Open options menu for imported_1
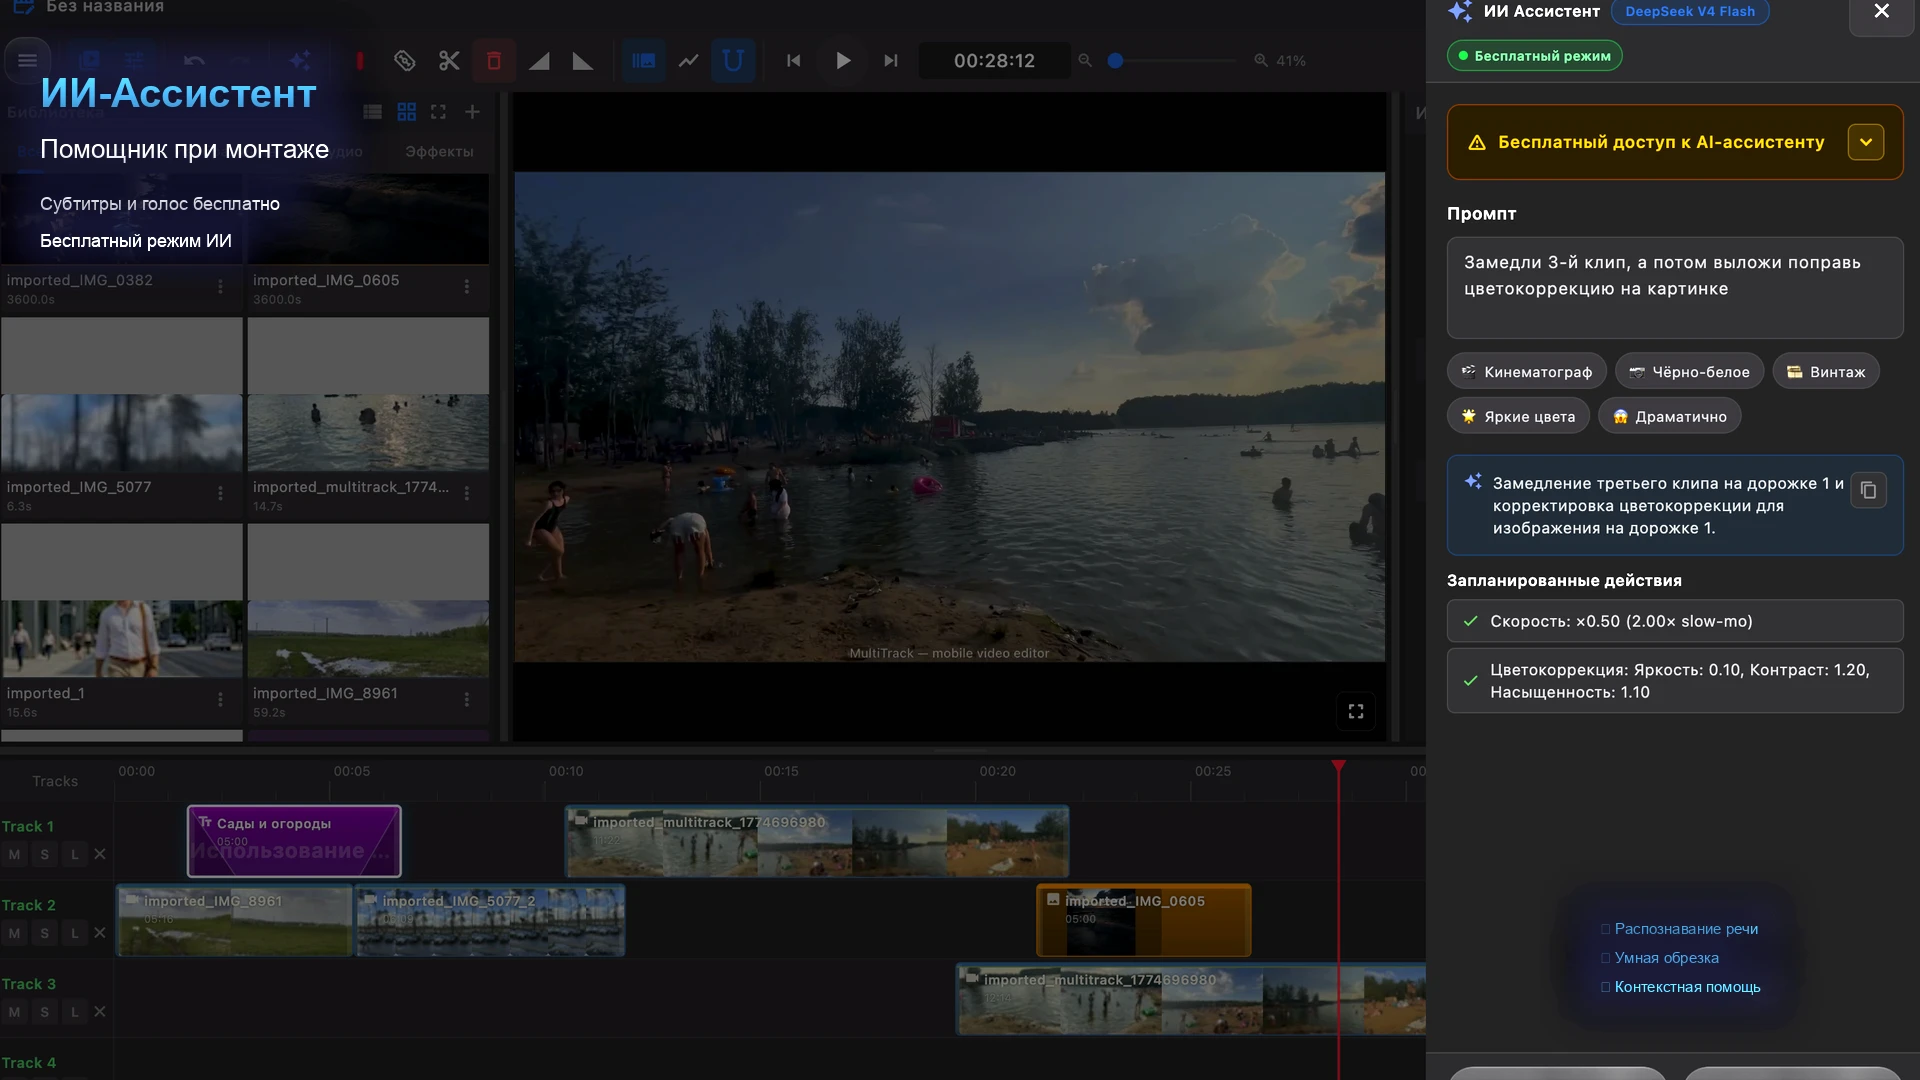 point(220,700)
